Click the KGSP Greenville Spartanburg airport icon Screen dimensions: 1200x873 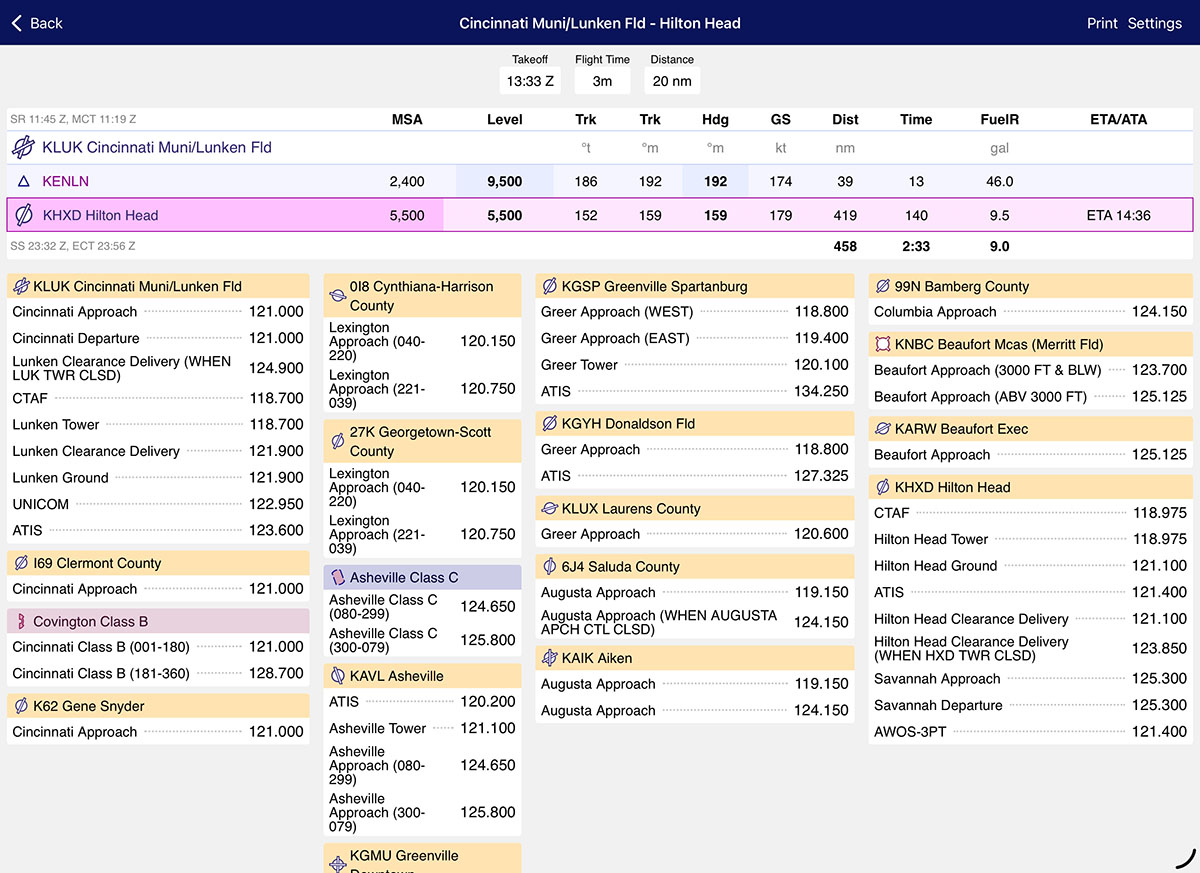click(x=549, y=287)
